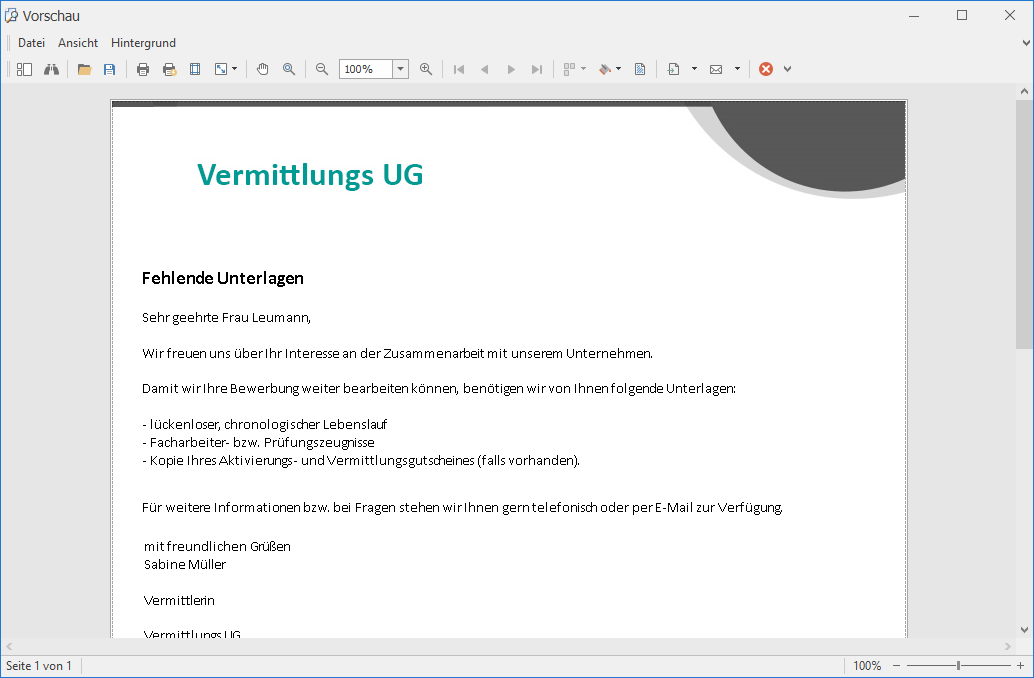Viewport: 1034px width, 678px height.
Task: Click the 'Seite 1 von 1' status text
Action: pos(39,665)
